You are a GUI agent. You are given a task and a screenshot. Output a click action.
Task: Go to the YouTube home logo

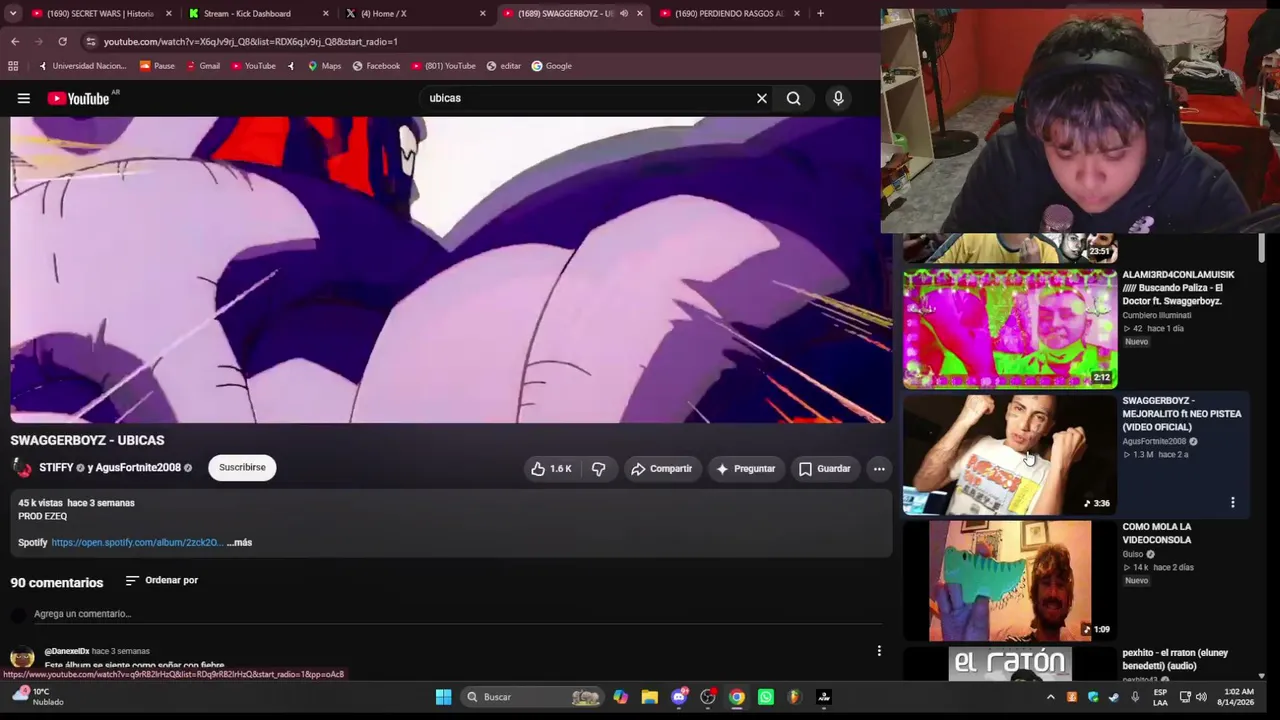[78, 98]
